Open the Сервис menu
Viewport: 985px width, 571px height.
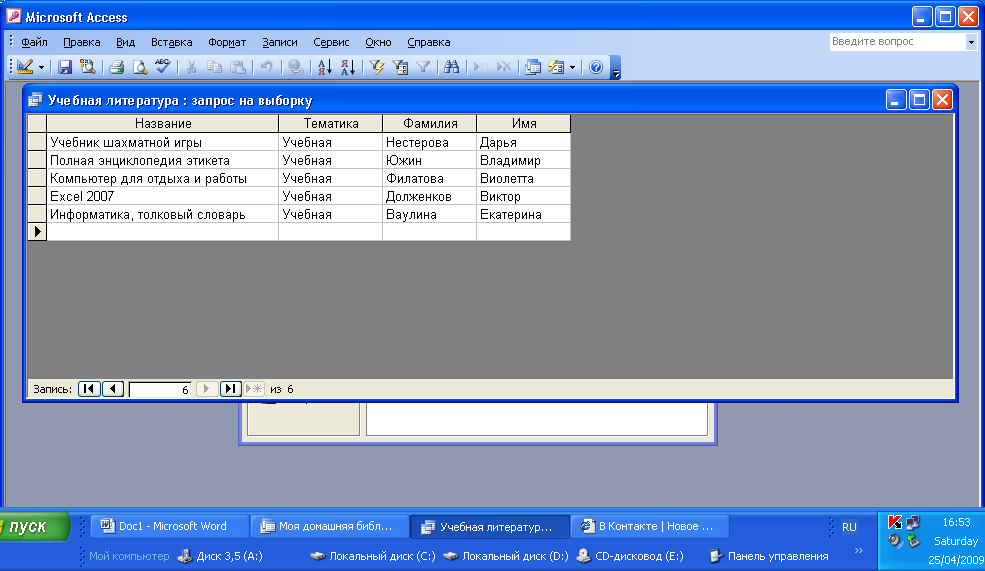click(x=331, y=42)
